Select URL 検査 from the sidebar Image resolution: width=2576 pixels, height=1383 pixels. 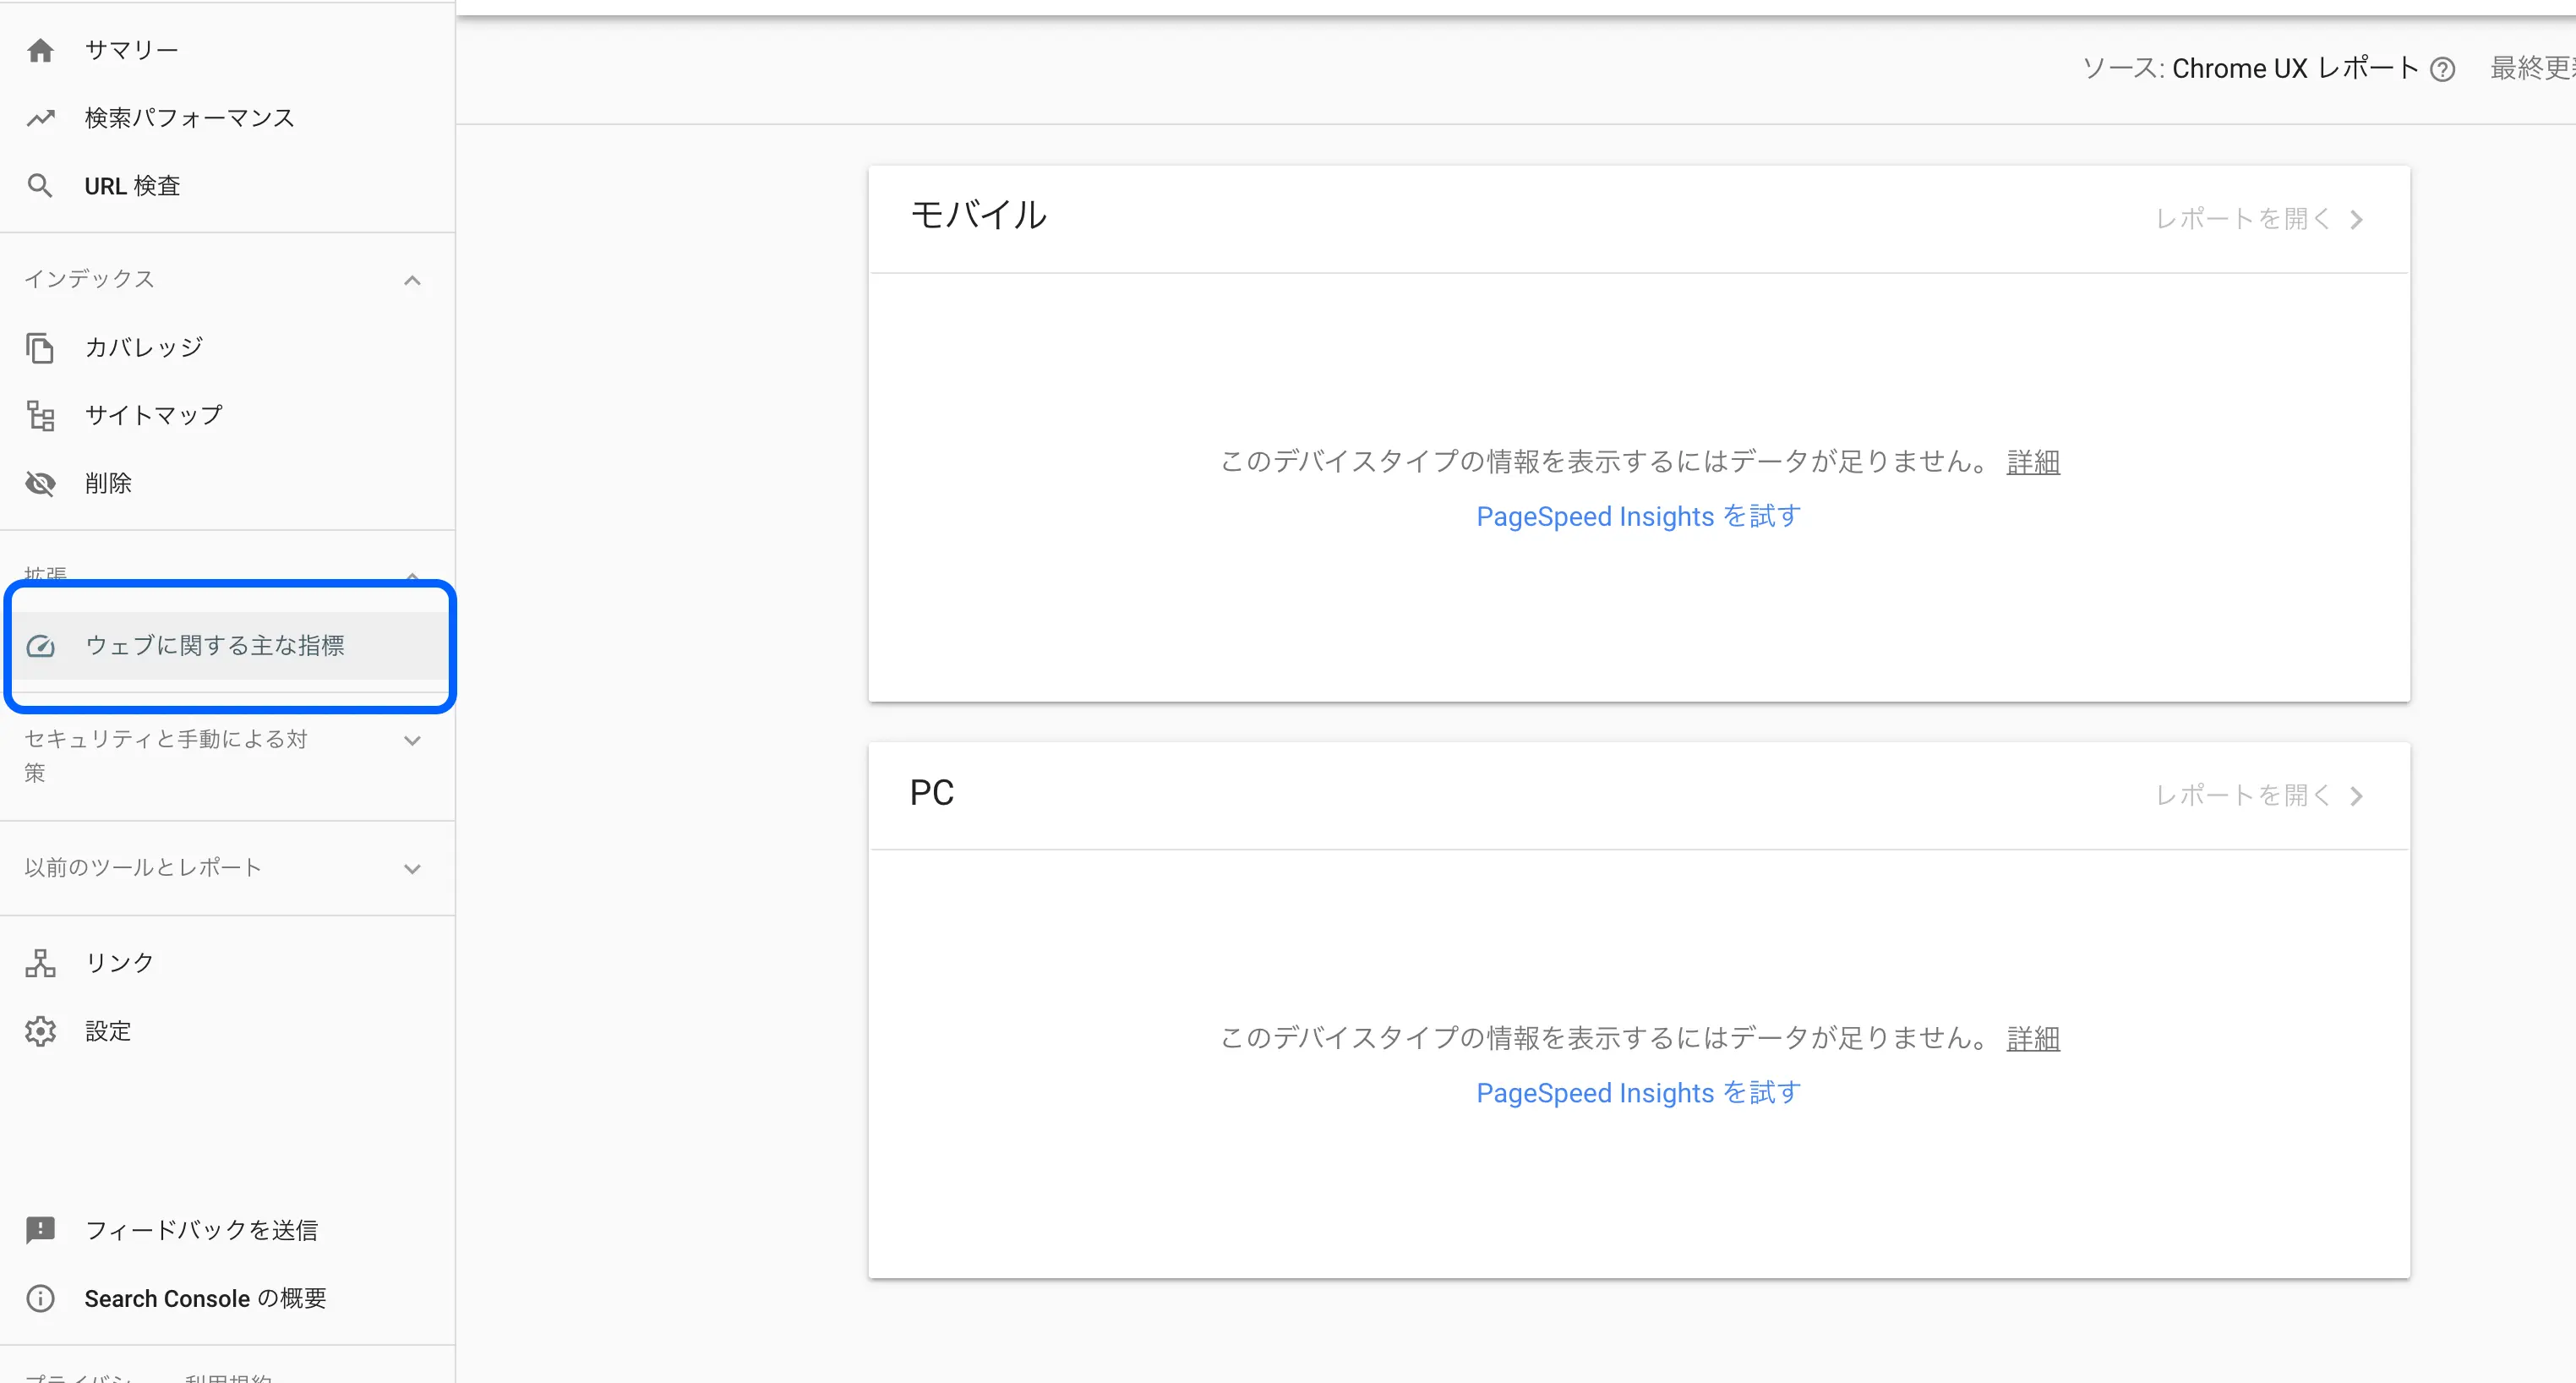pyautogui.click(x=228, y=186)
